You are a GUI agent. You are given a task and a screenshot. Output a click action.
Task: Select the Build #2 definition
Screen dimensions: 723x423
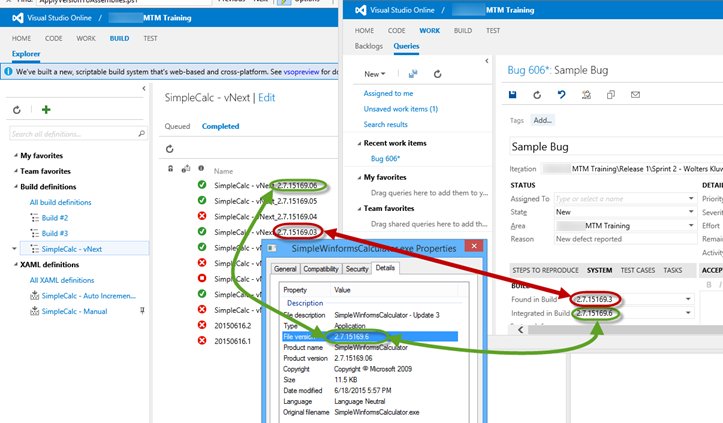(55, 218)
